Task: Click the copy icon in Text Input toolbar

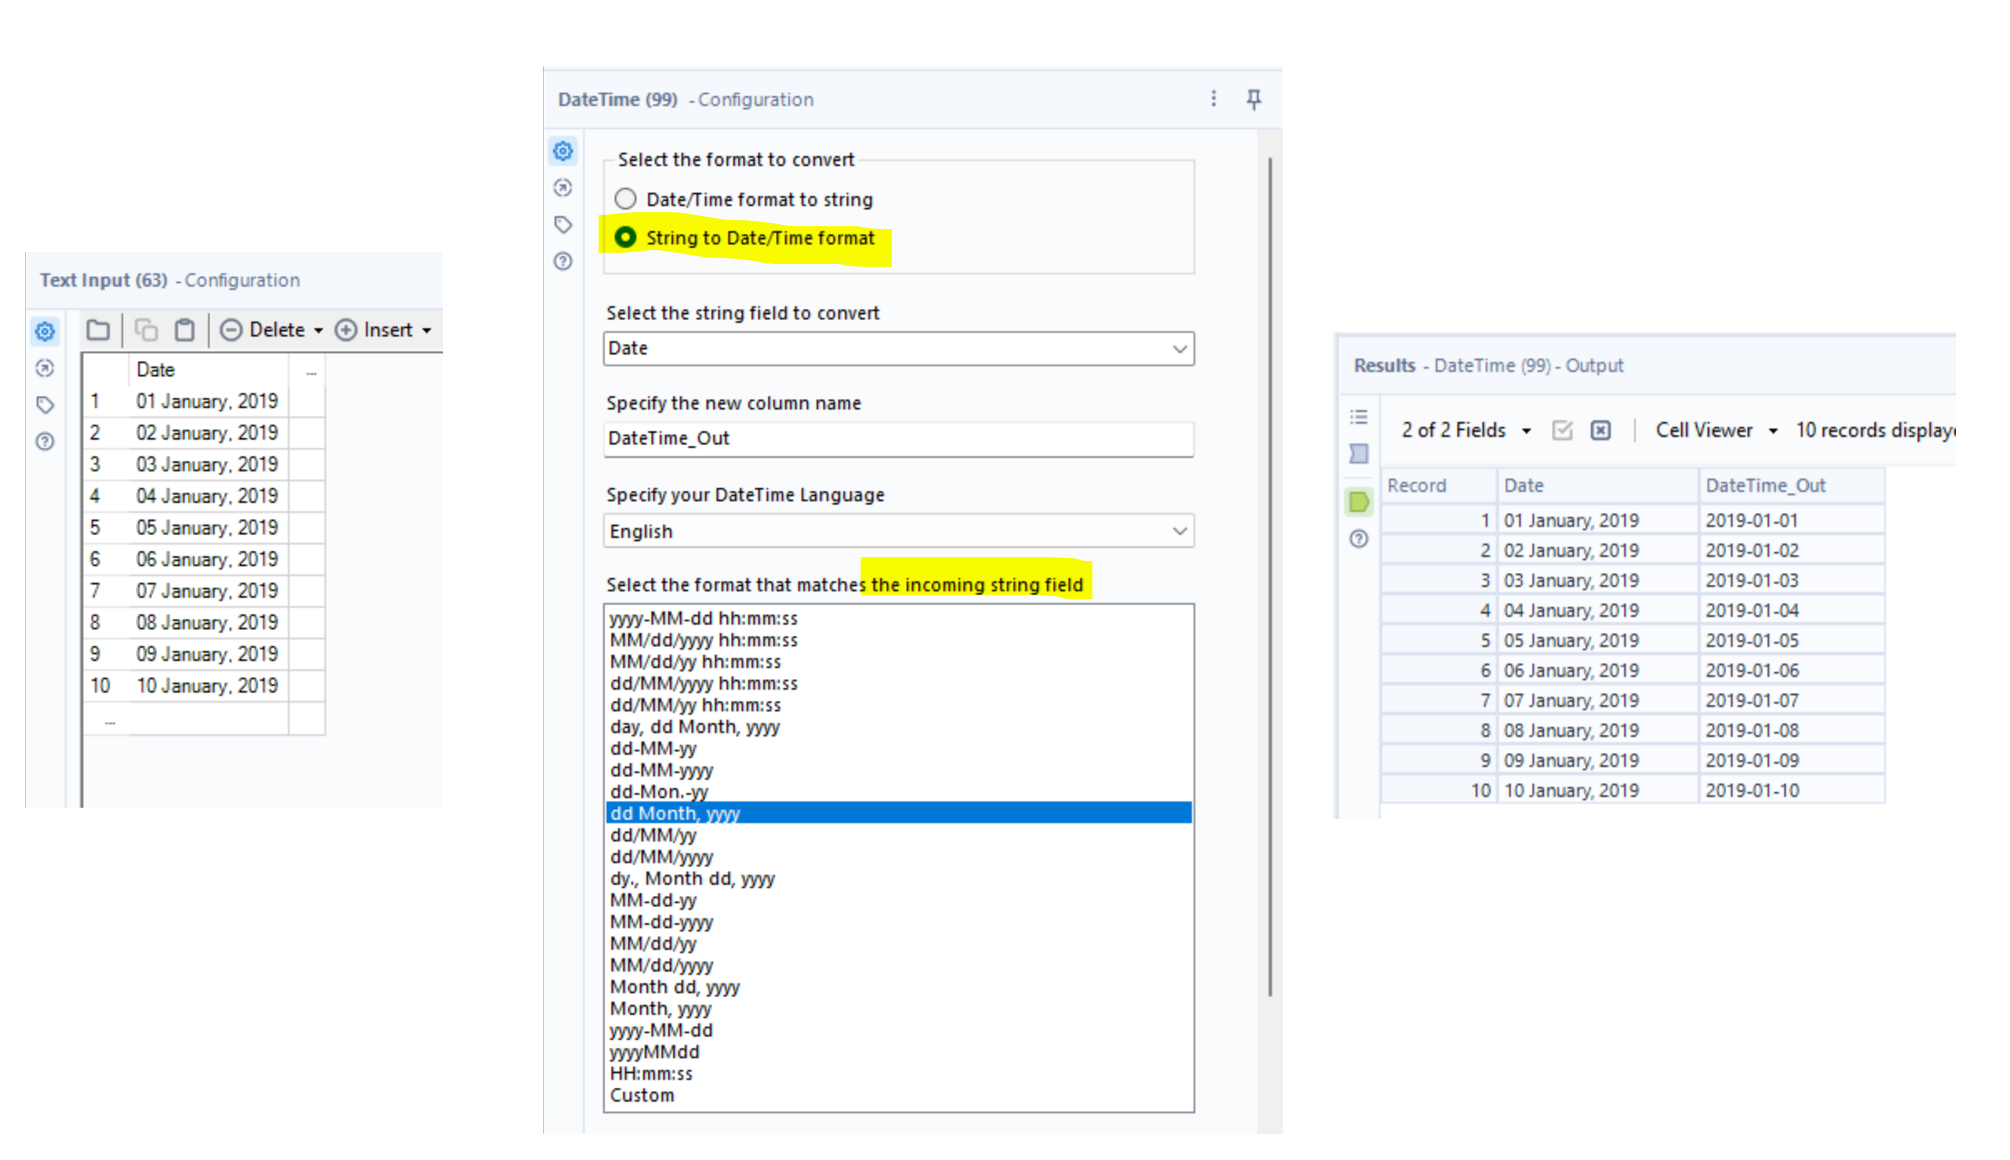Action: pos(146,329)
